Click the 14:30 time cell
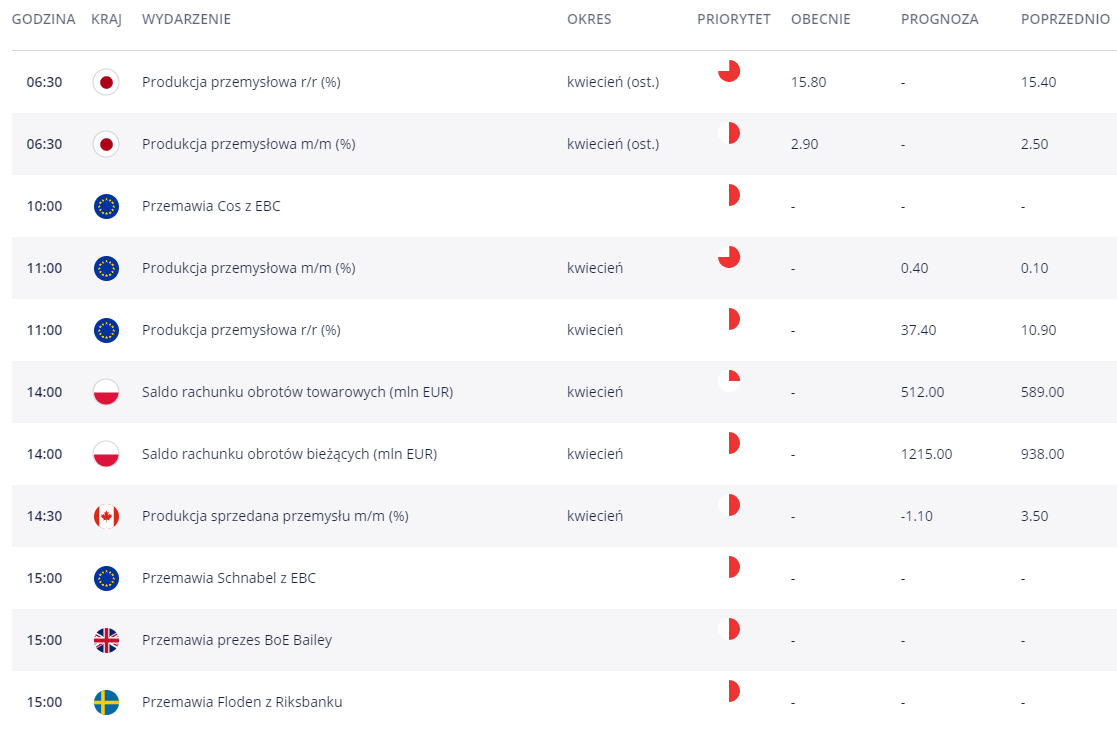Screen dimensions: 1117x736 pyautogui.click(x=44, y=516)
